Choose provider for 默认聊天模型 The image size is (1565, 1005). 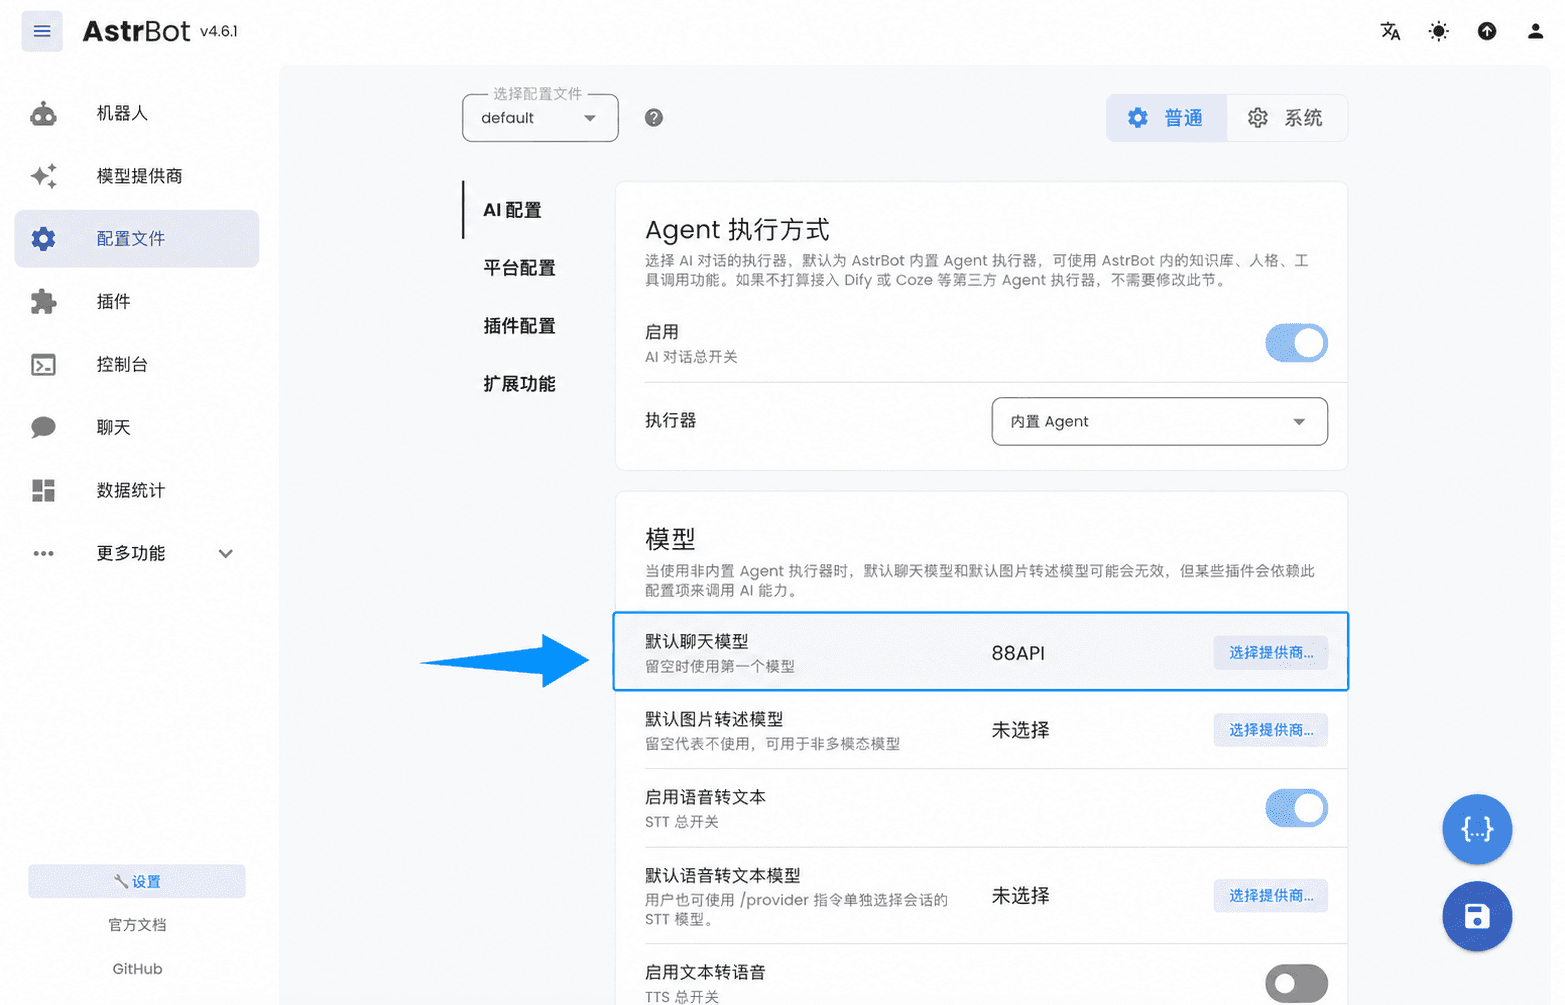pos(1271,652)
